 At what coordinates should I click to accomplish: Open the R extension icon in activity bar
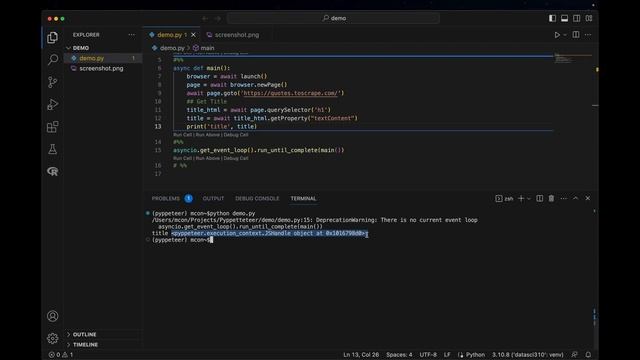point(53,171)
